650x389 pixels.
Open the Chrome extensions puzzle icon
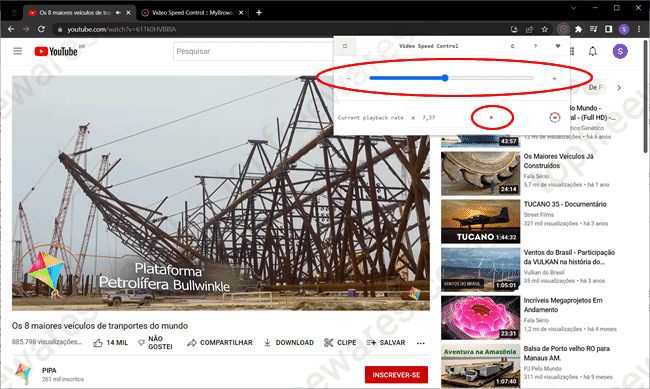578,29
